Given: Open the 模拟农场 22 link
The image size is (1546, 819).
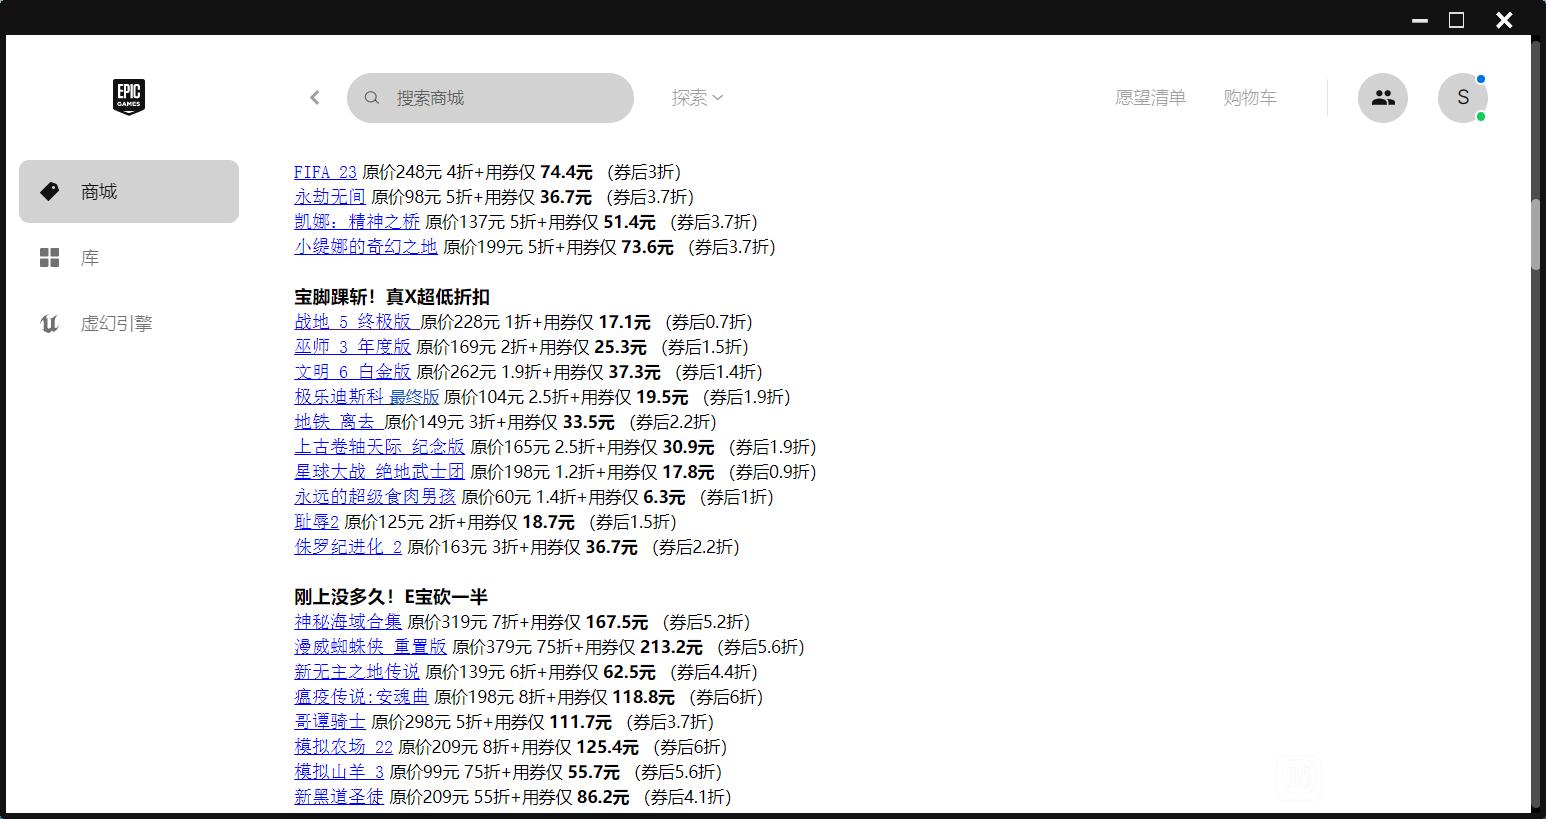Looking at the screenshot, I should coord(343,747).
